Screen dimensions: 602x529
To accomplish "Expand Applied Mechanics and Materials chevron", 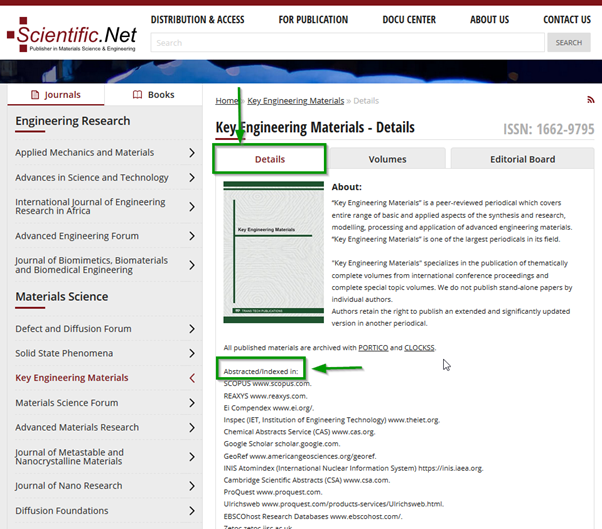I will (192, 153).
